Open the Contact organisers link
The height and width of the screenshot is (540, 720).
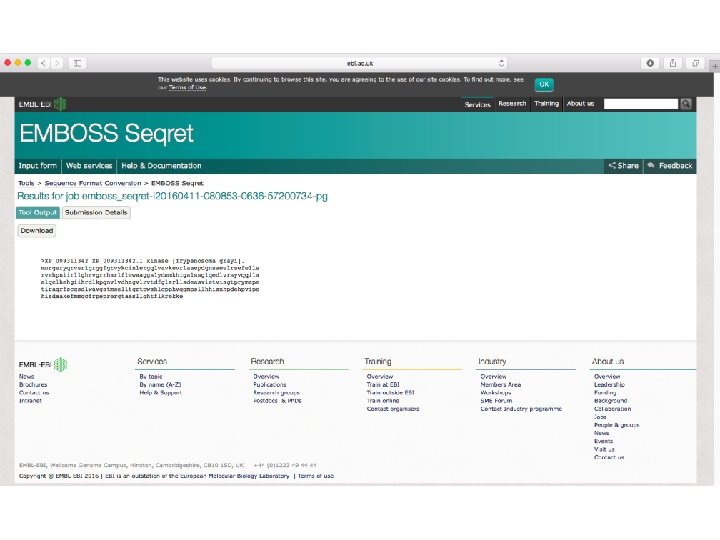coord(393,409)
